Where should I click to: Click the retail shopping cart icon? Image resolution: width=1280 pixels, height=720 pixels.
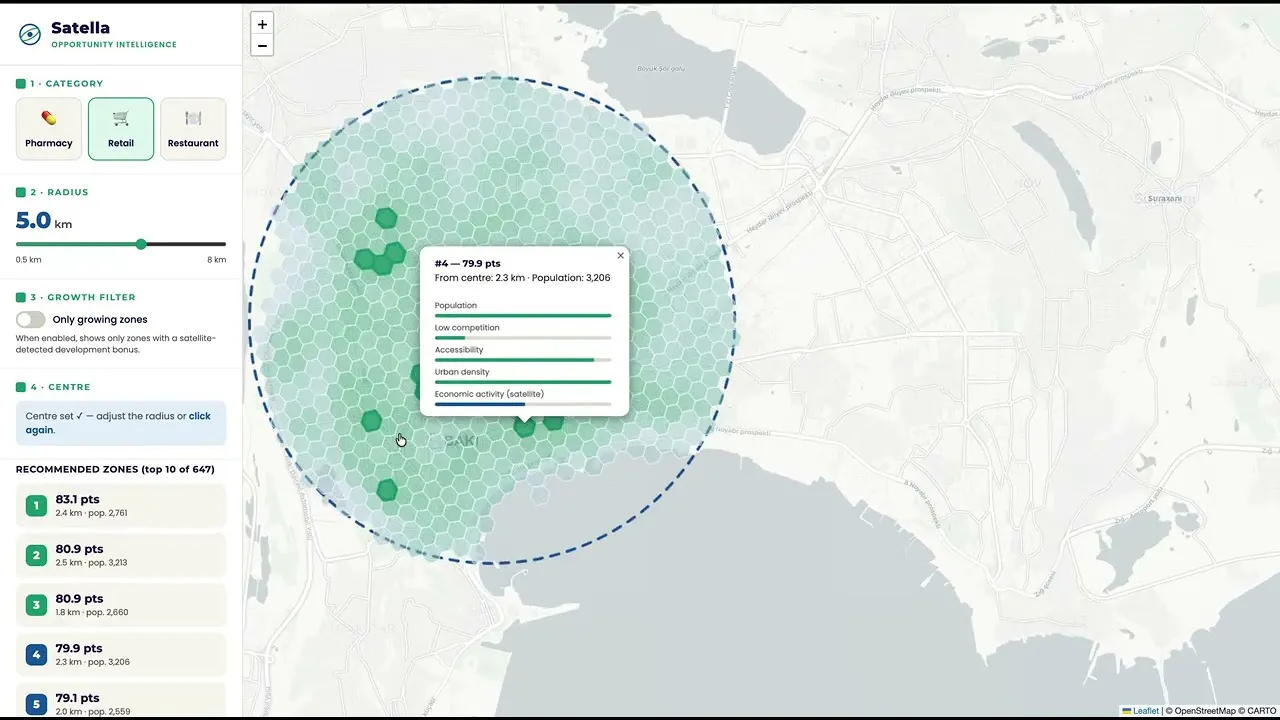[x=121, y=118]
